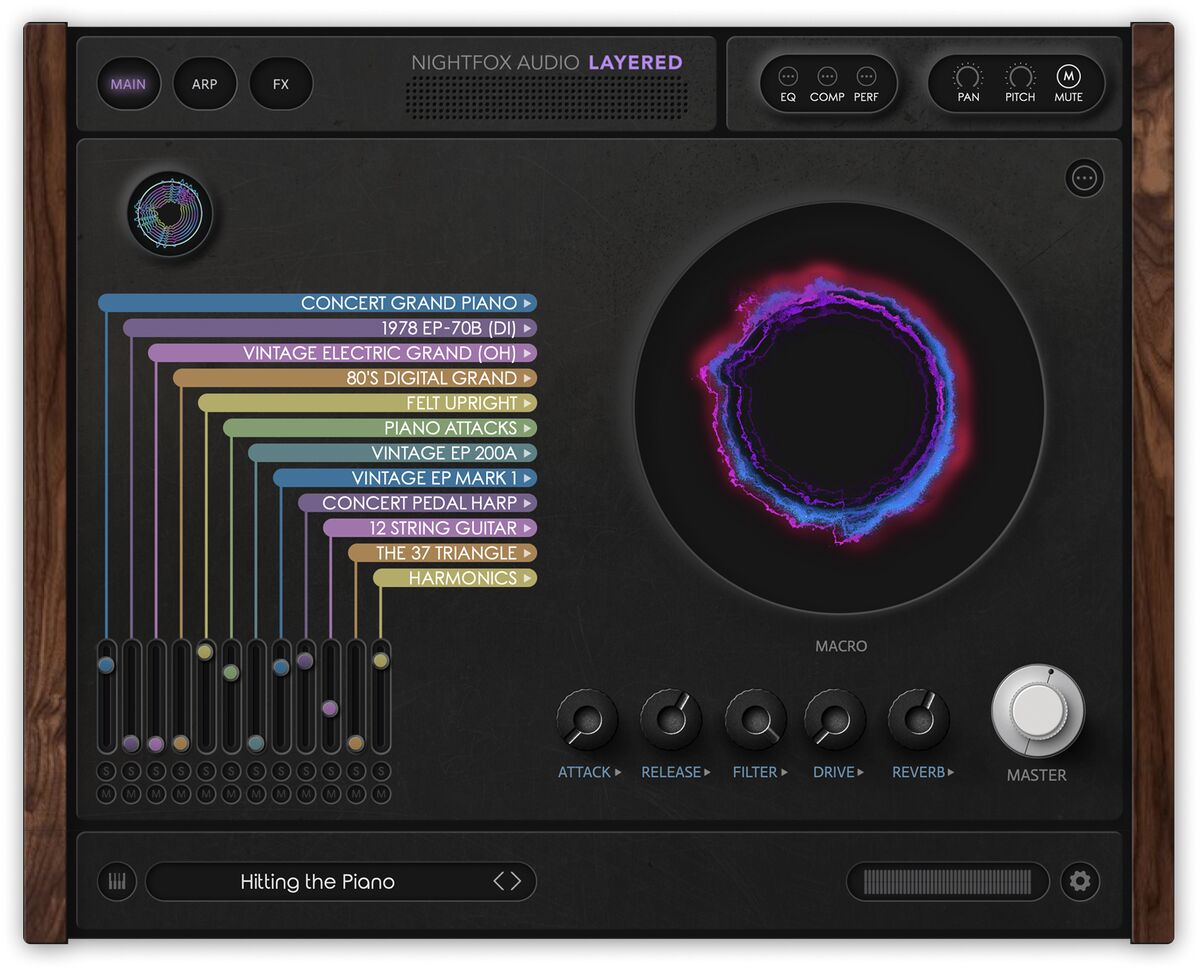Screen dimensions: 1200x971
Task: Toggle the global MUTE button
Action: pos(1068,76)
